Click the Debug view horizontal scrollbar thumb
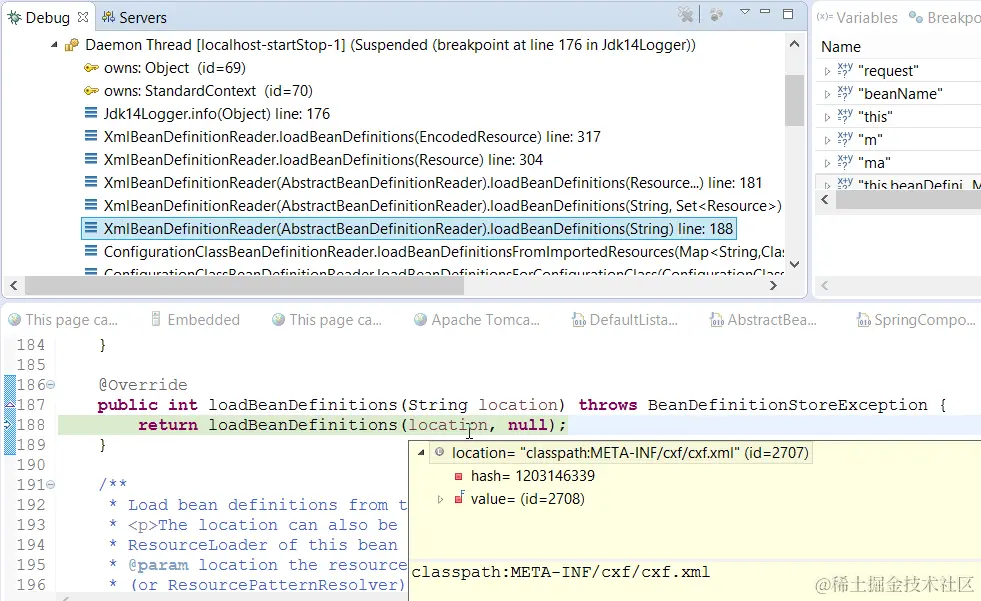This screenshot has height=601, width=981. (x=244, y=286)
